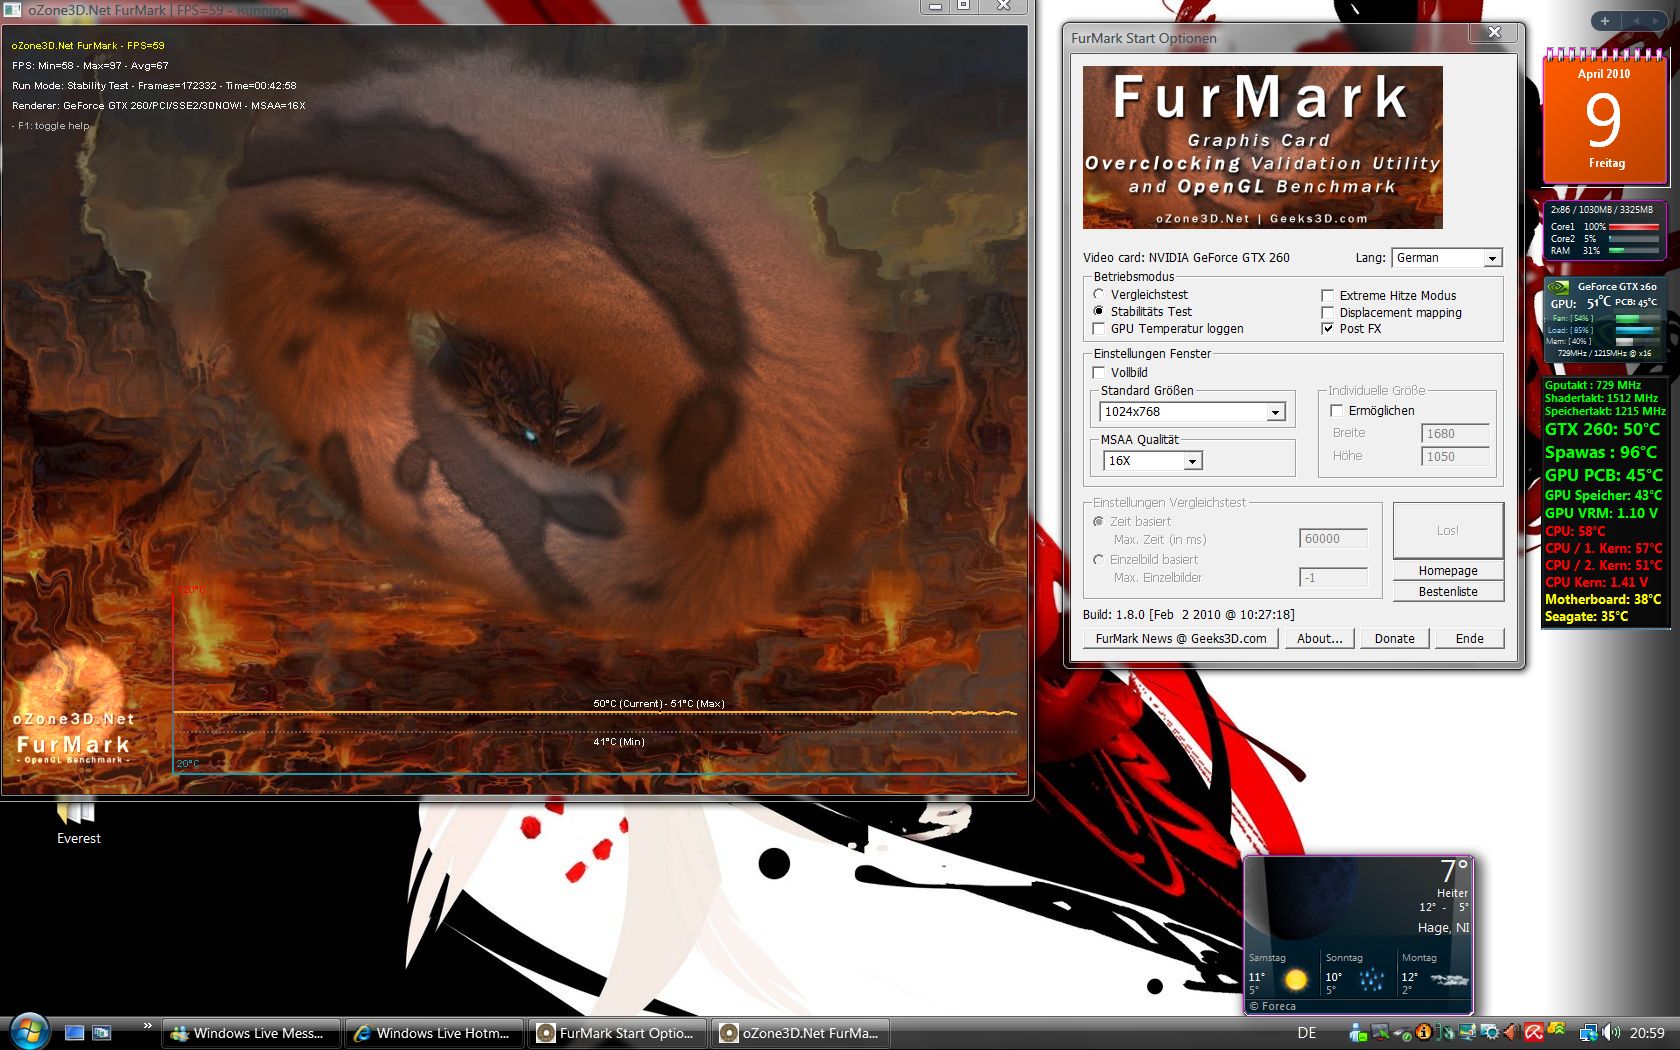Click the network connection tray icon
Screen dimensions: 1680x1050
1589,1034
